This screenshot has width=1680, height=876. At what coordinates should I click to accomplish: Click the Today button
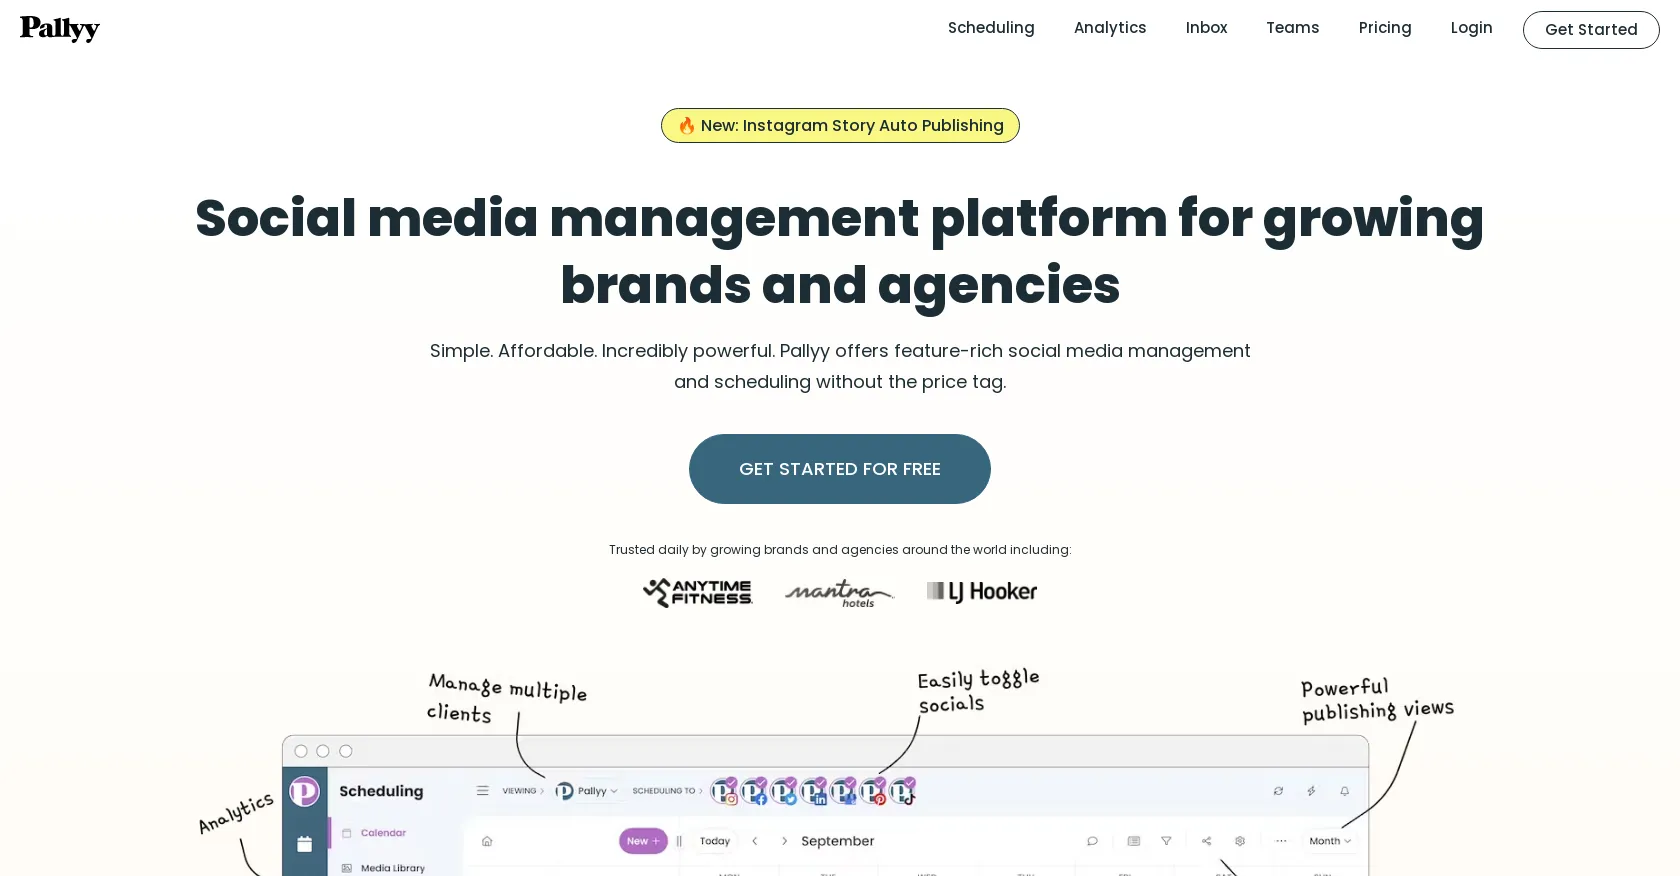click(x=715, y=841)
